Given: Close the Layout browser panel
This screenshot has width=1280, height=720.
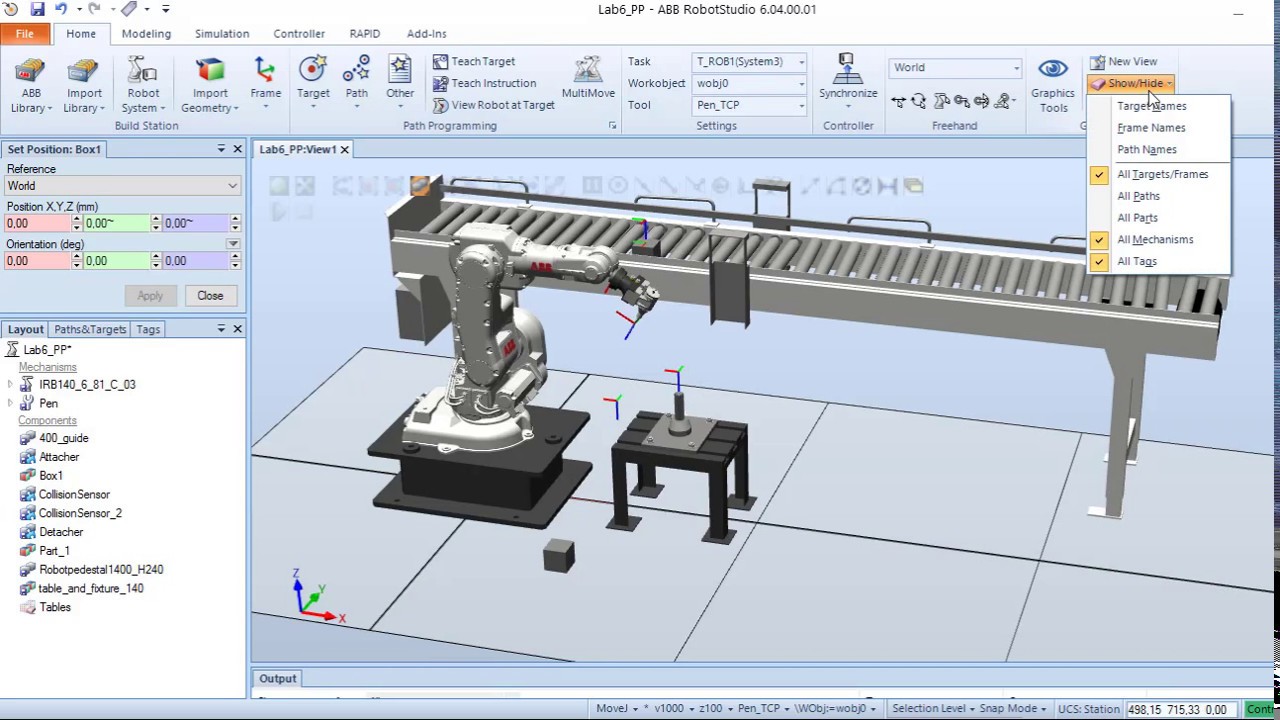Looking at the screenshot, I should tap(237, 329).
